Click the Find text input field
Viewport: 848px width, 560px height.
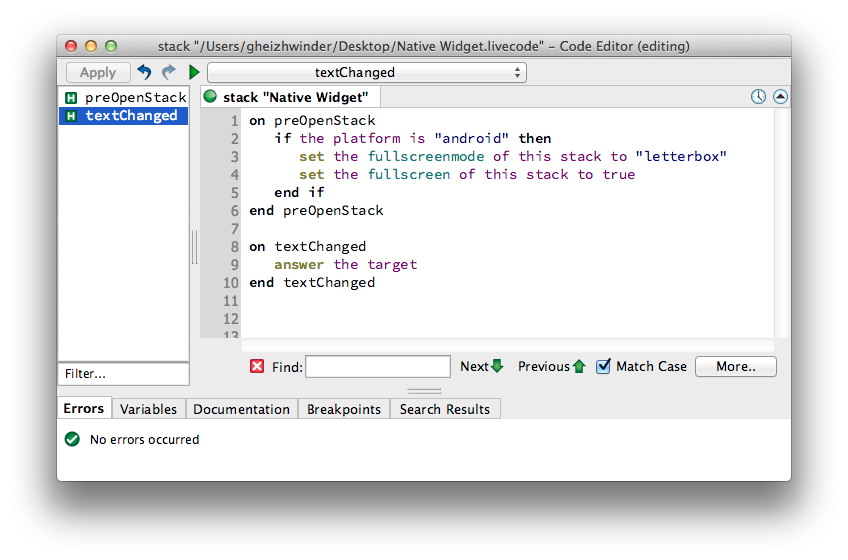pyautogui.click(x=377, y=367)
